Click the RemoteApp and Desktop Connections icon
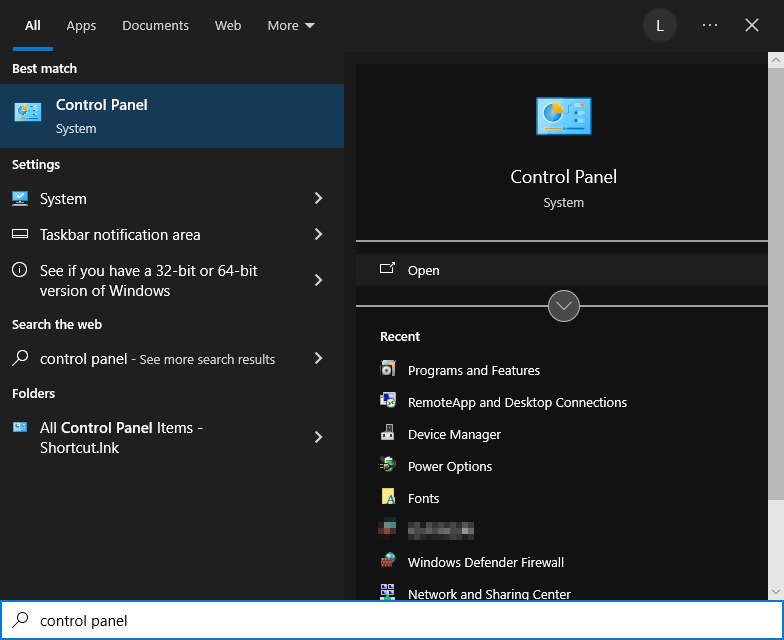Screen dimensions: 784x640 pyautogui.click(x=388, y=400)
